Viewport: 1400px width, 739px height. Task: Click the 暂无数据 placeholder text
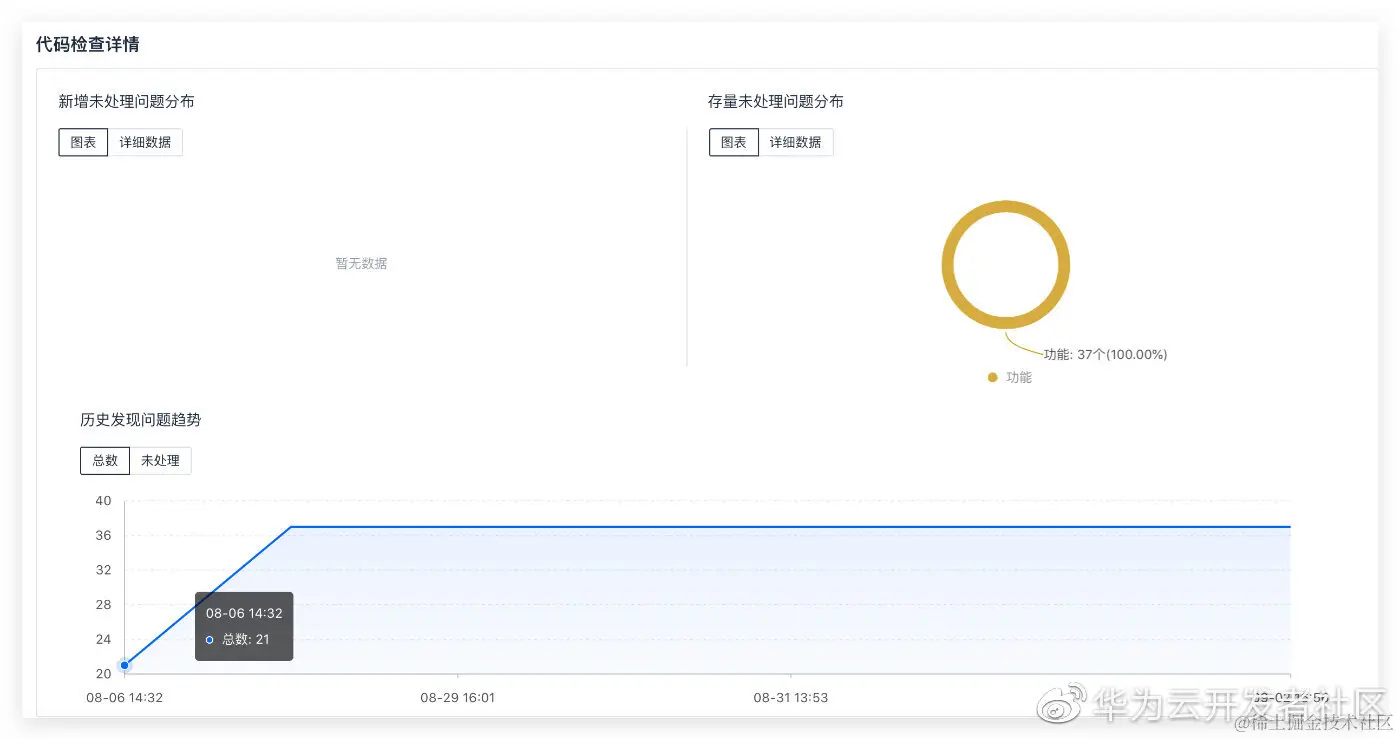pyautogui.click(x=361, y=263)
